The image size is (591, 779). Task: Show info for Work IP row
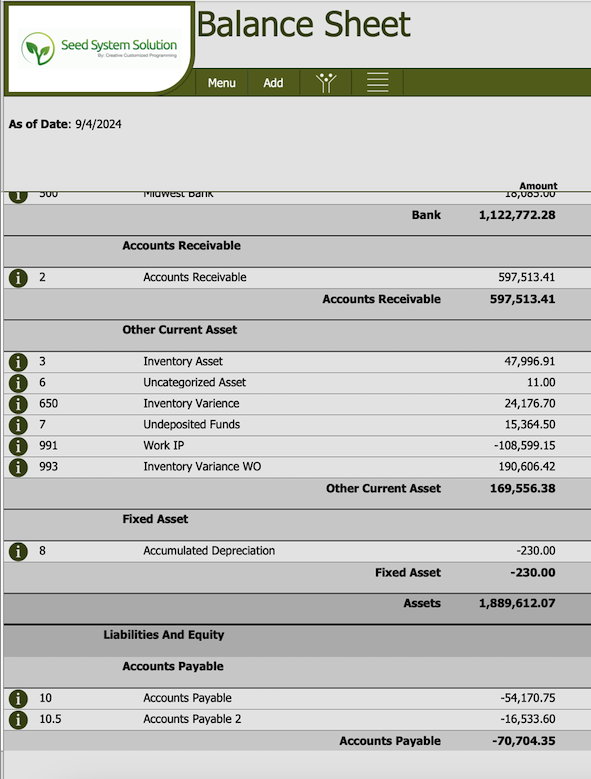point(18,446)
